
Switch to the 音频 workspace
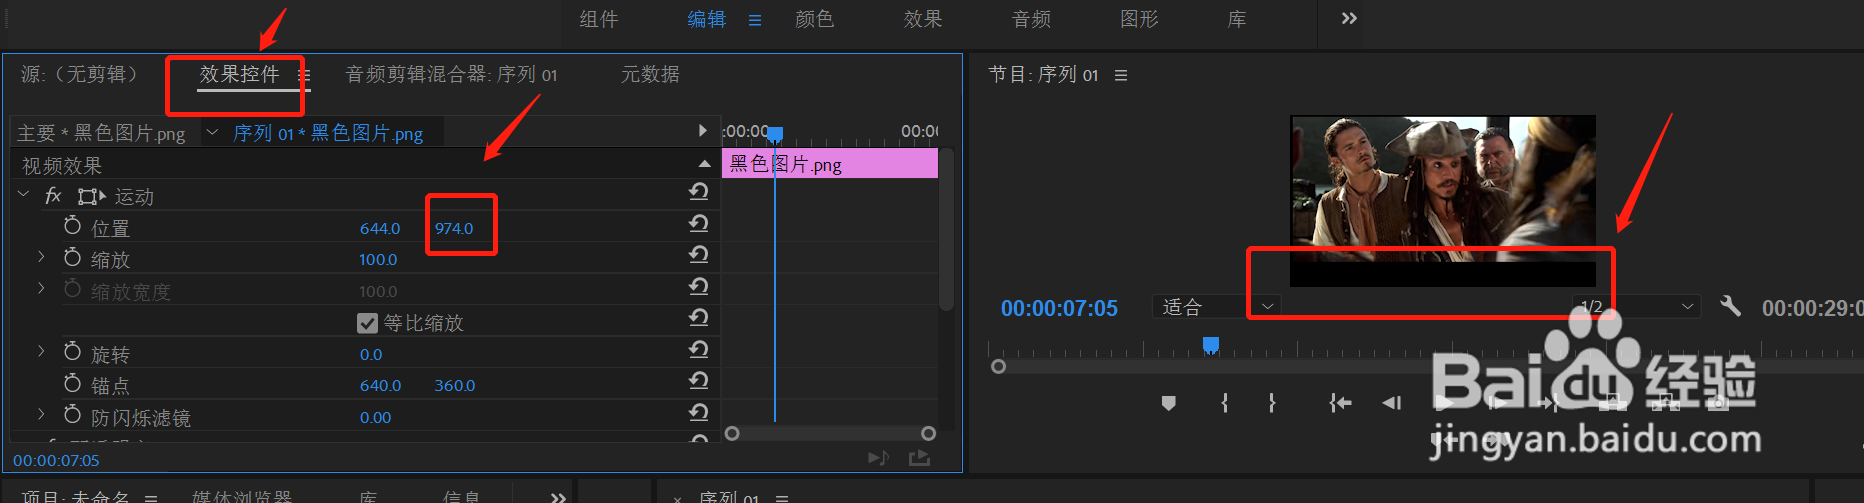point(1031,19)
